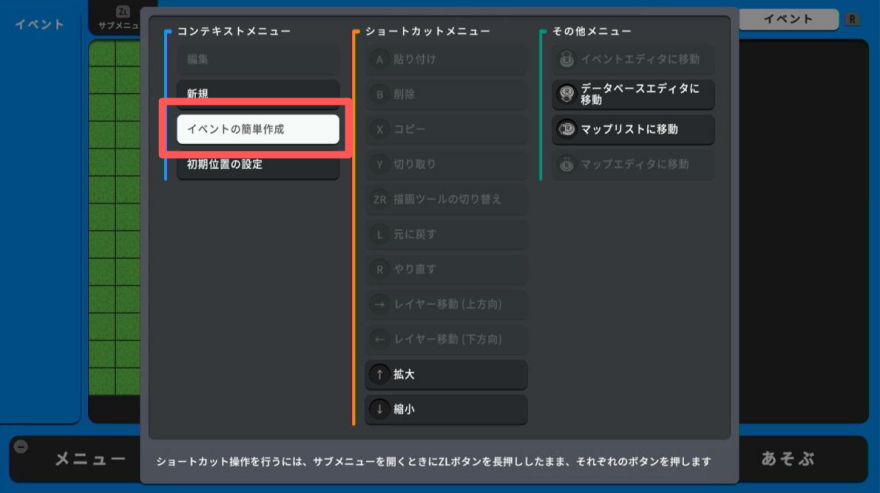Screen dimensions: 880x493
Task: Click stick icon beside データベースエディタに移動
Action: click(566, 94)
